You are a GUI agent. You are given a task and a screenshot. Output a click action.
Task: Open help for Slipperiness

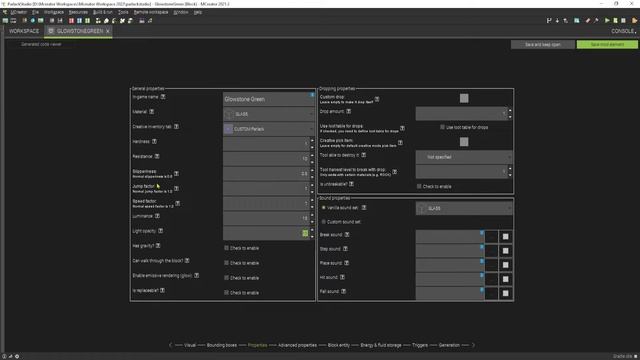pyautogui.click(x=176, y=173)
